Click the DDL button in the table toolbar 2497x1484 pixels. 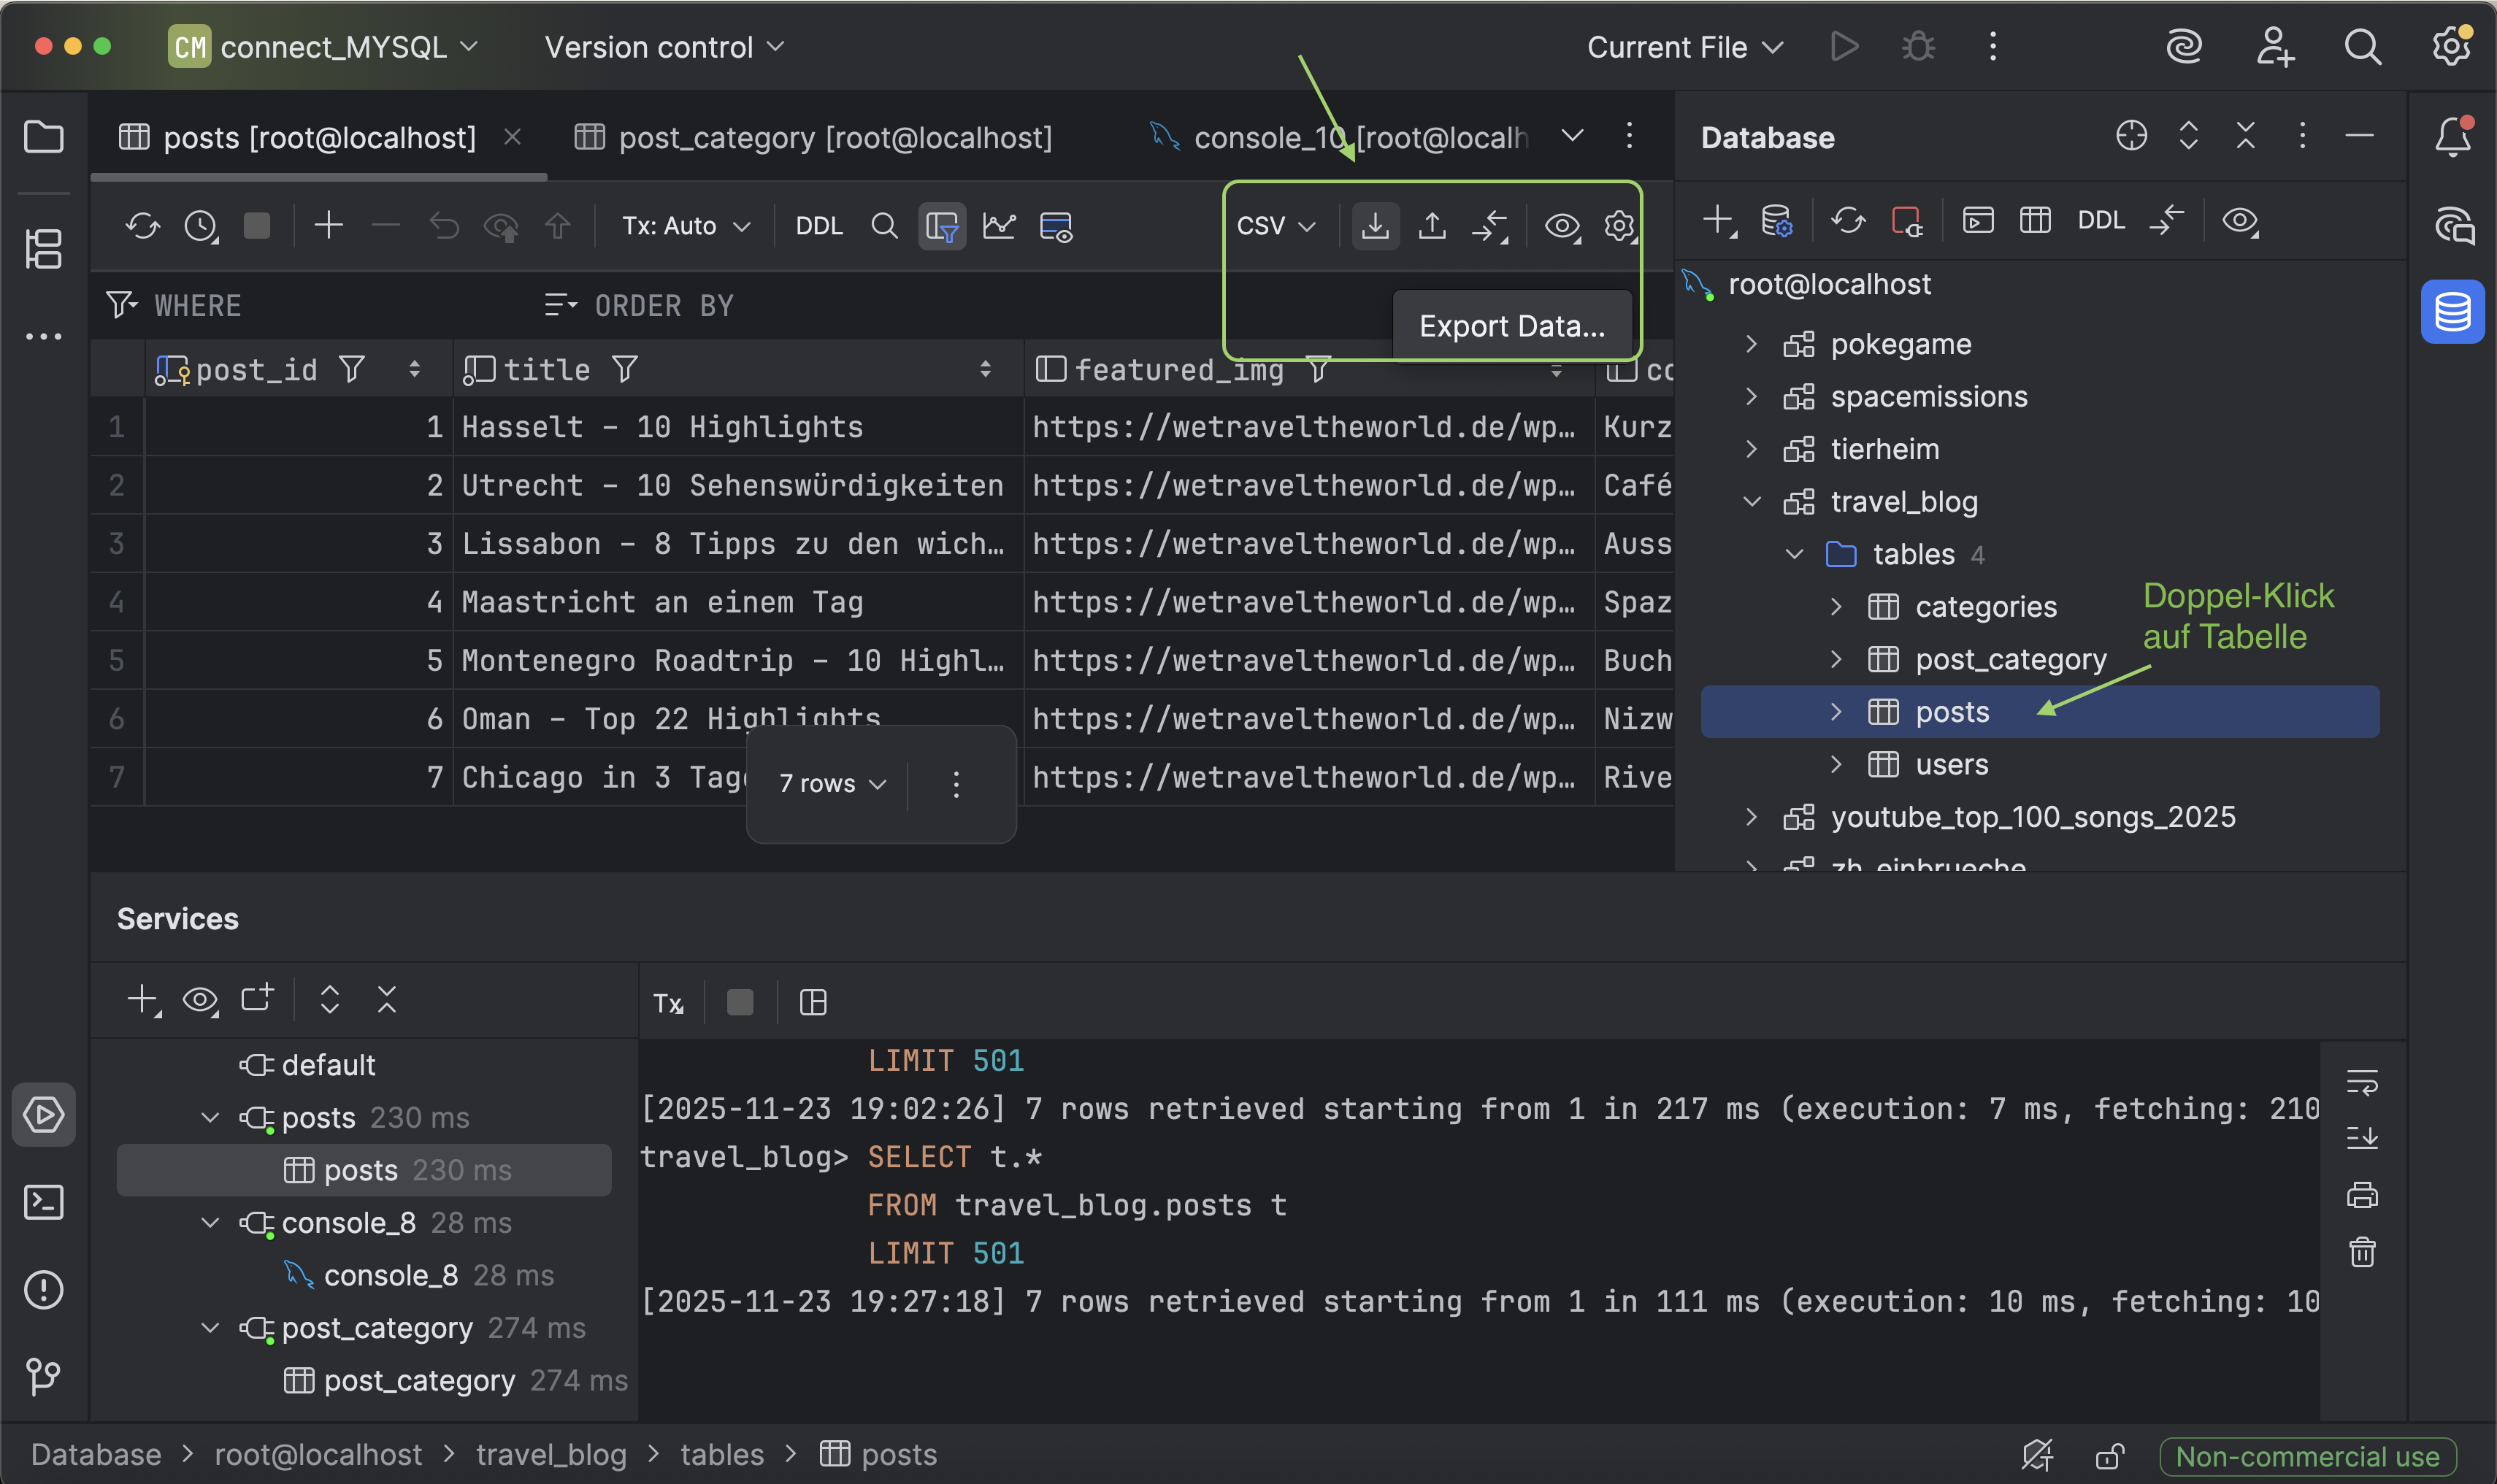pyautogui.click(x=818, y=226)
